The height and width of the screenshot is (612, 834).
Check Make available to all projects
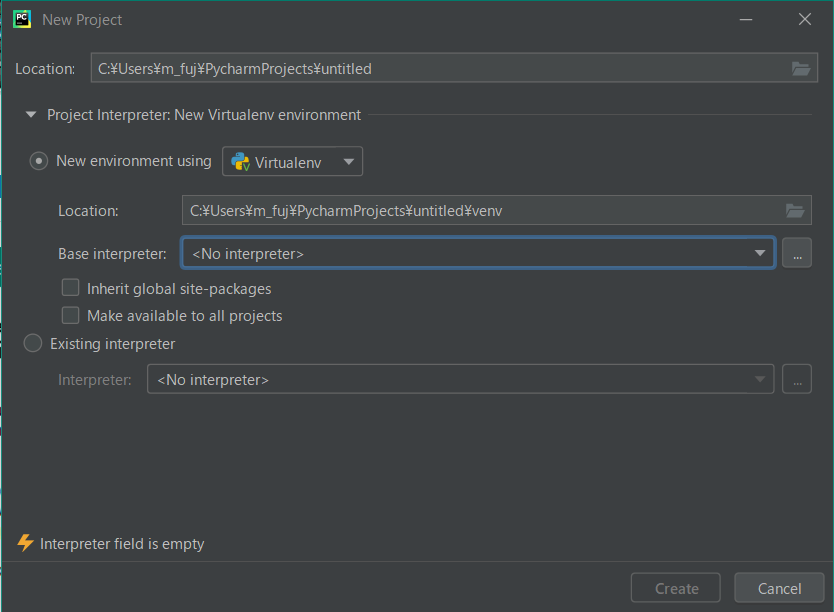[70, 315]
